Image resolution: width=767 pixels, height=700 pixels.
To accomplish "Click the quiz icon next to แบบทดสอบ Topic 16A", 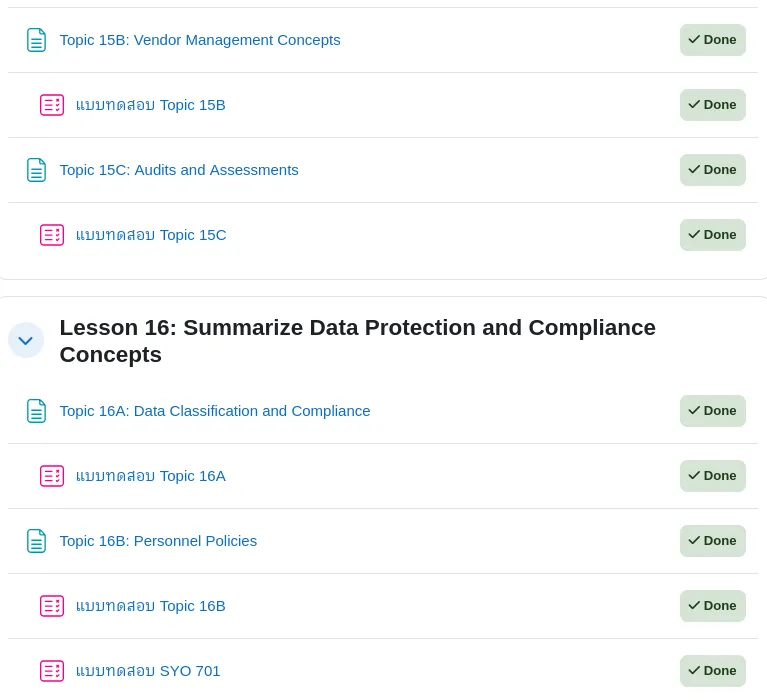I will [52, 476].
